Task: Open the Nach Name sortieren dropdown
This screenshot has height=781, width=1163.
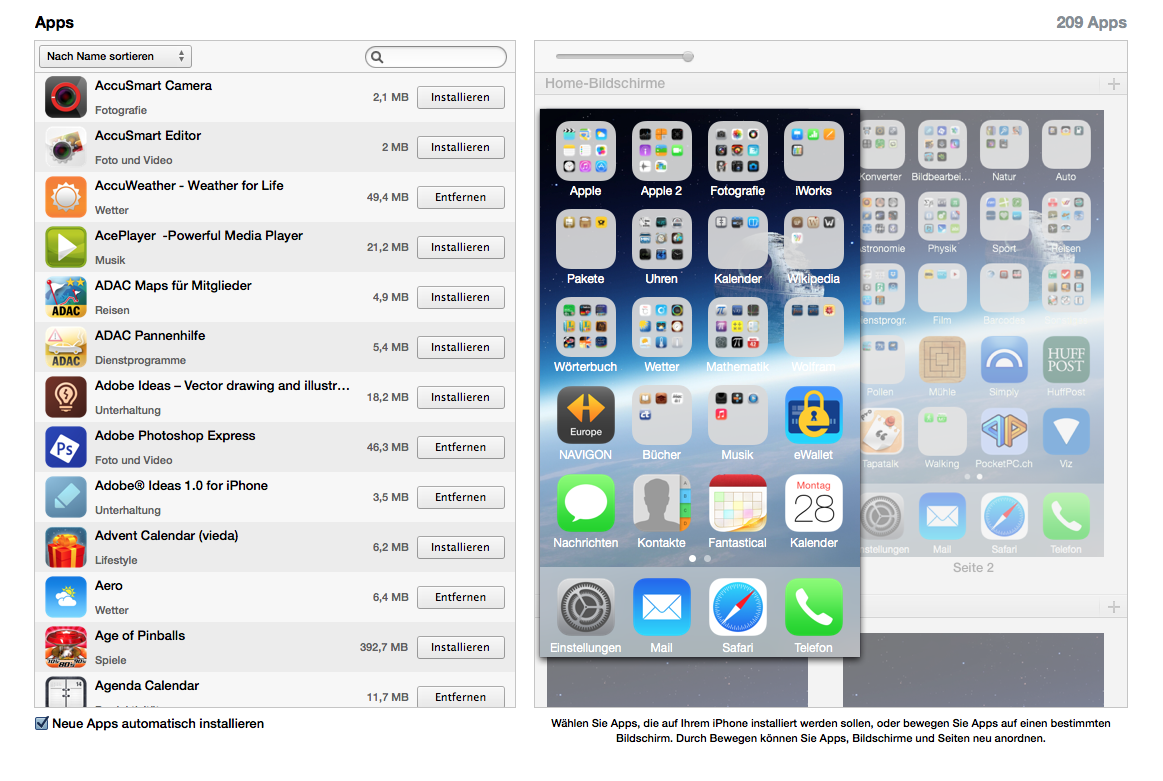Action: click(x=114, y=56)
